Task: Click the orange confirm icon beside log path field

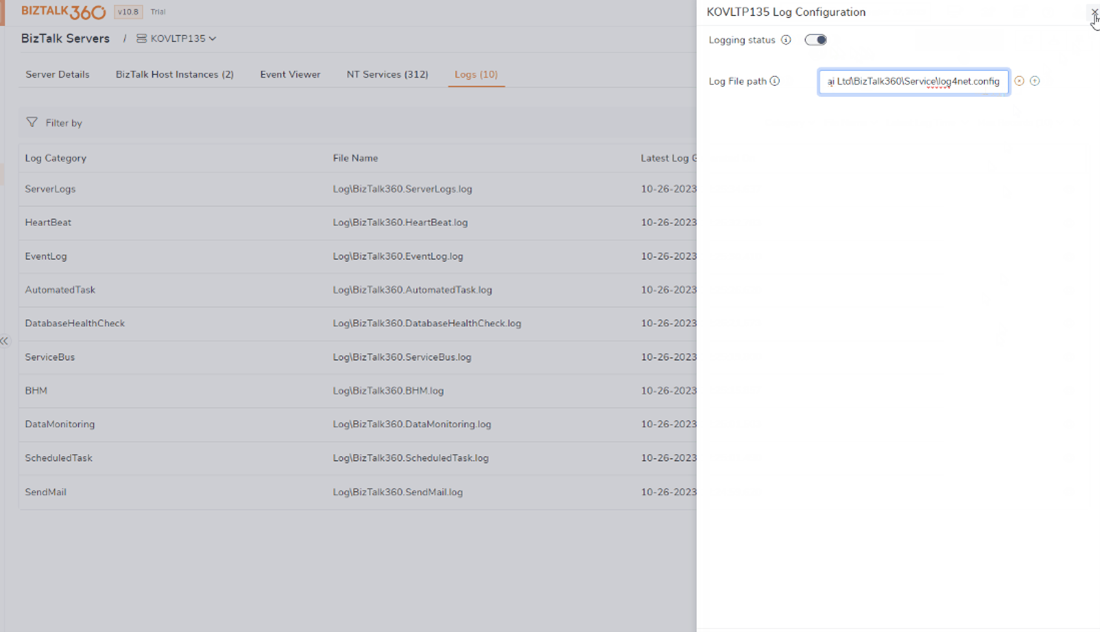Action: [1018, 81]
